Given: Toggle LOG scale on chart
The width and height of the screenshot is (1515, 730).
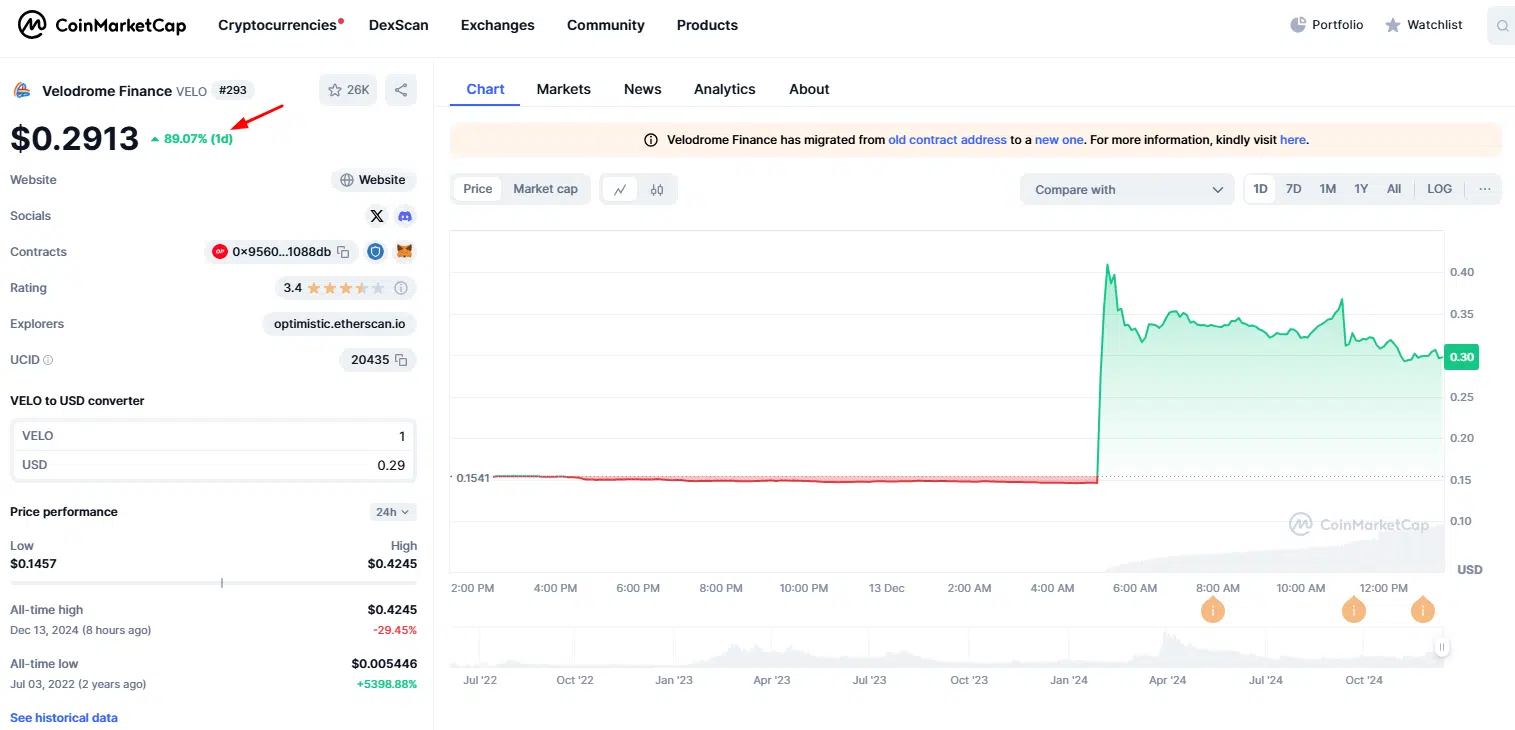Looking at the screenshot, I should point(1440,189).
